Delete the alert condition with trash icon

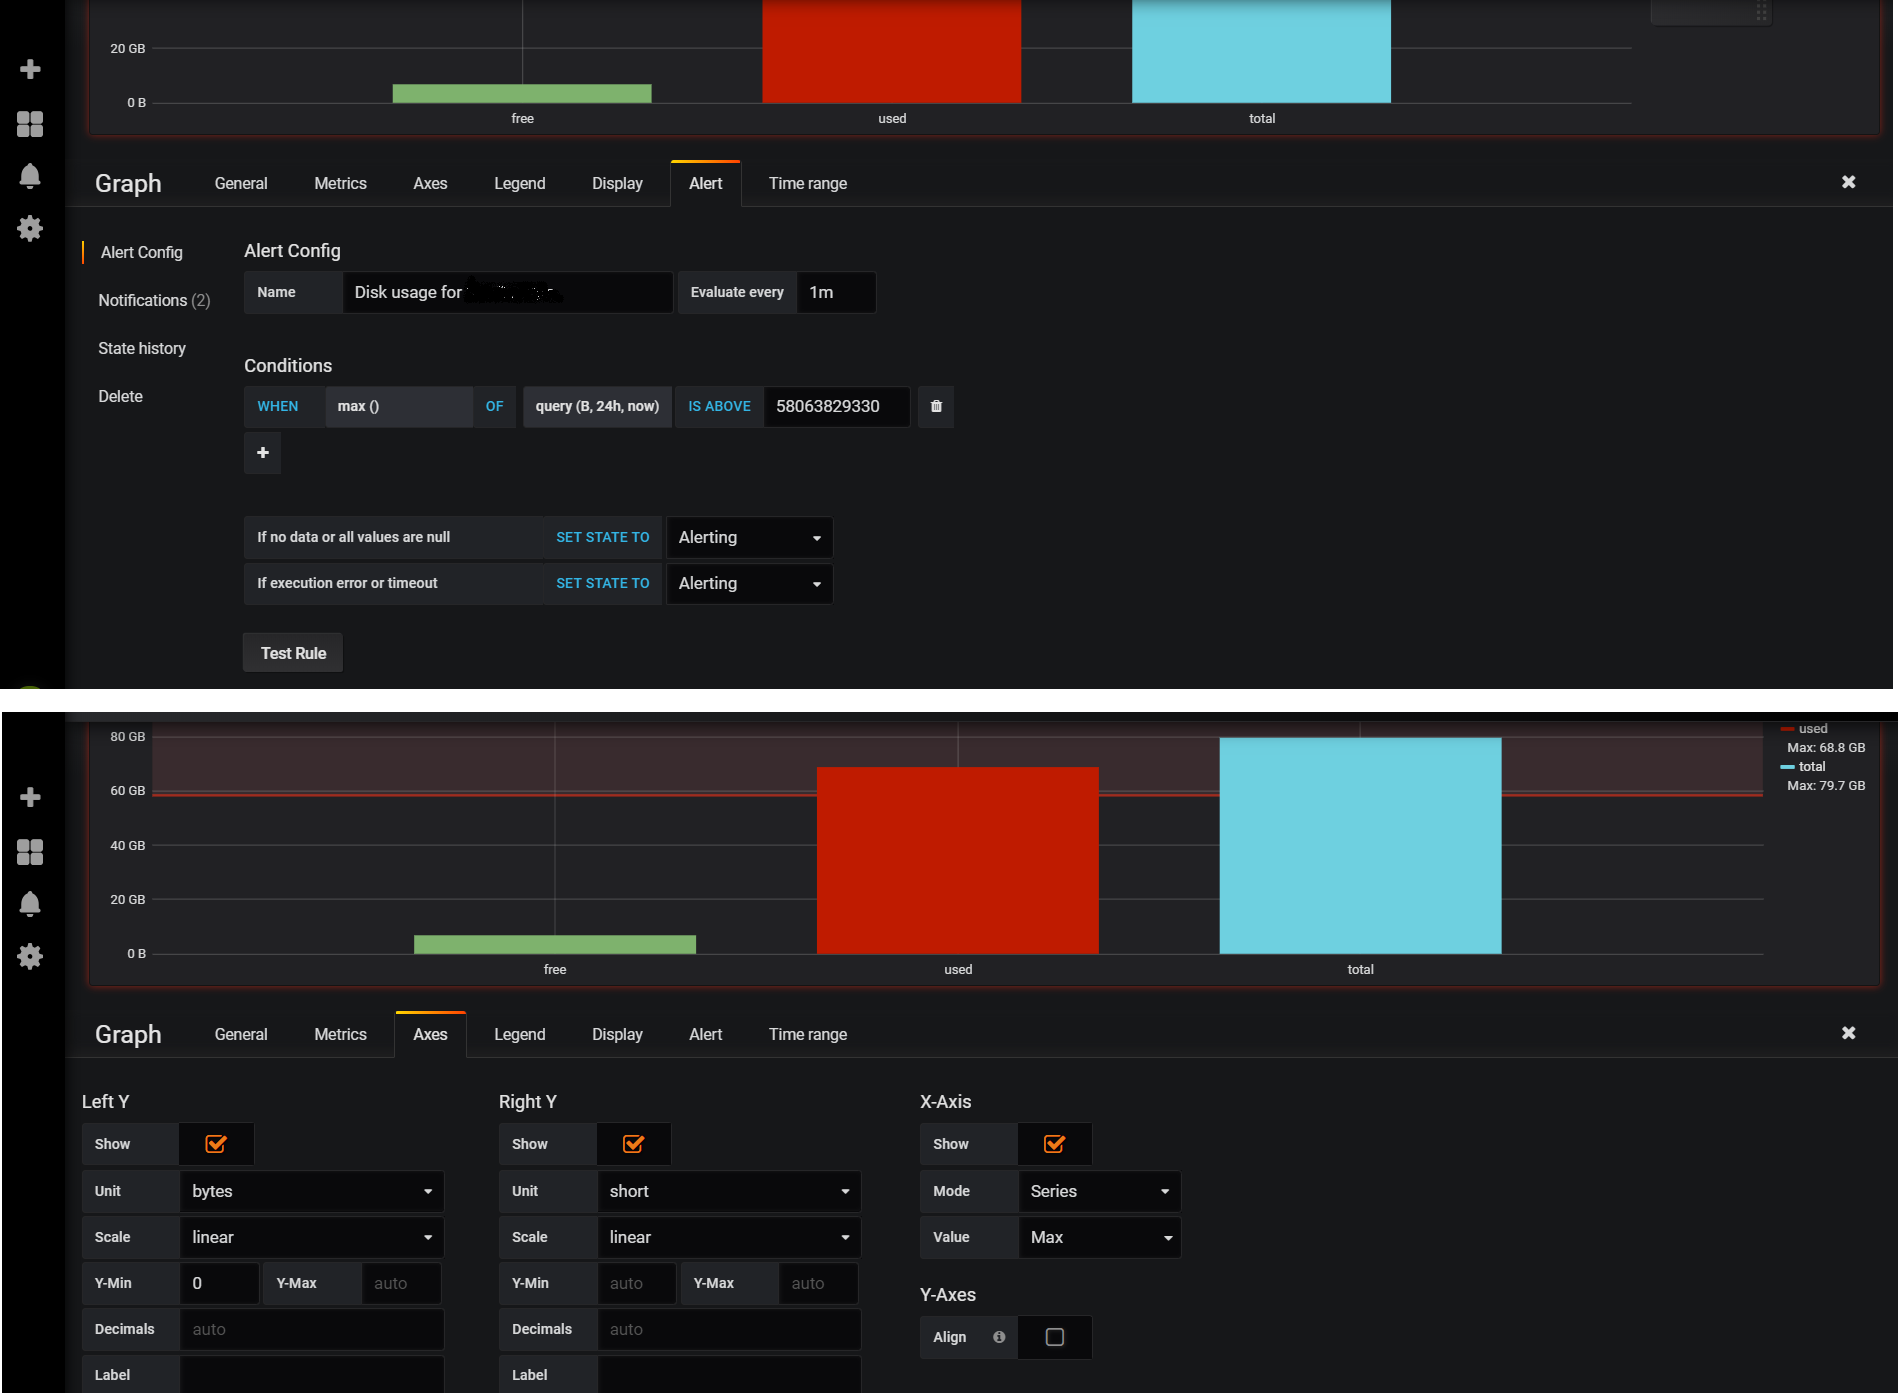coord(936,406)
